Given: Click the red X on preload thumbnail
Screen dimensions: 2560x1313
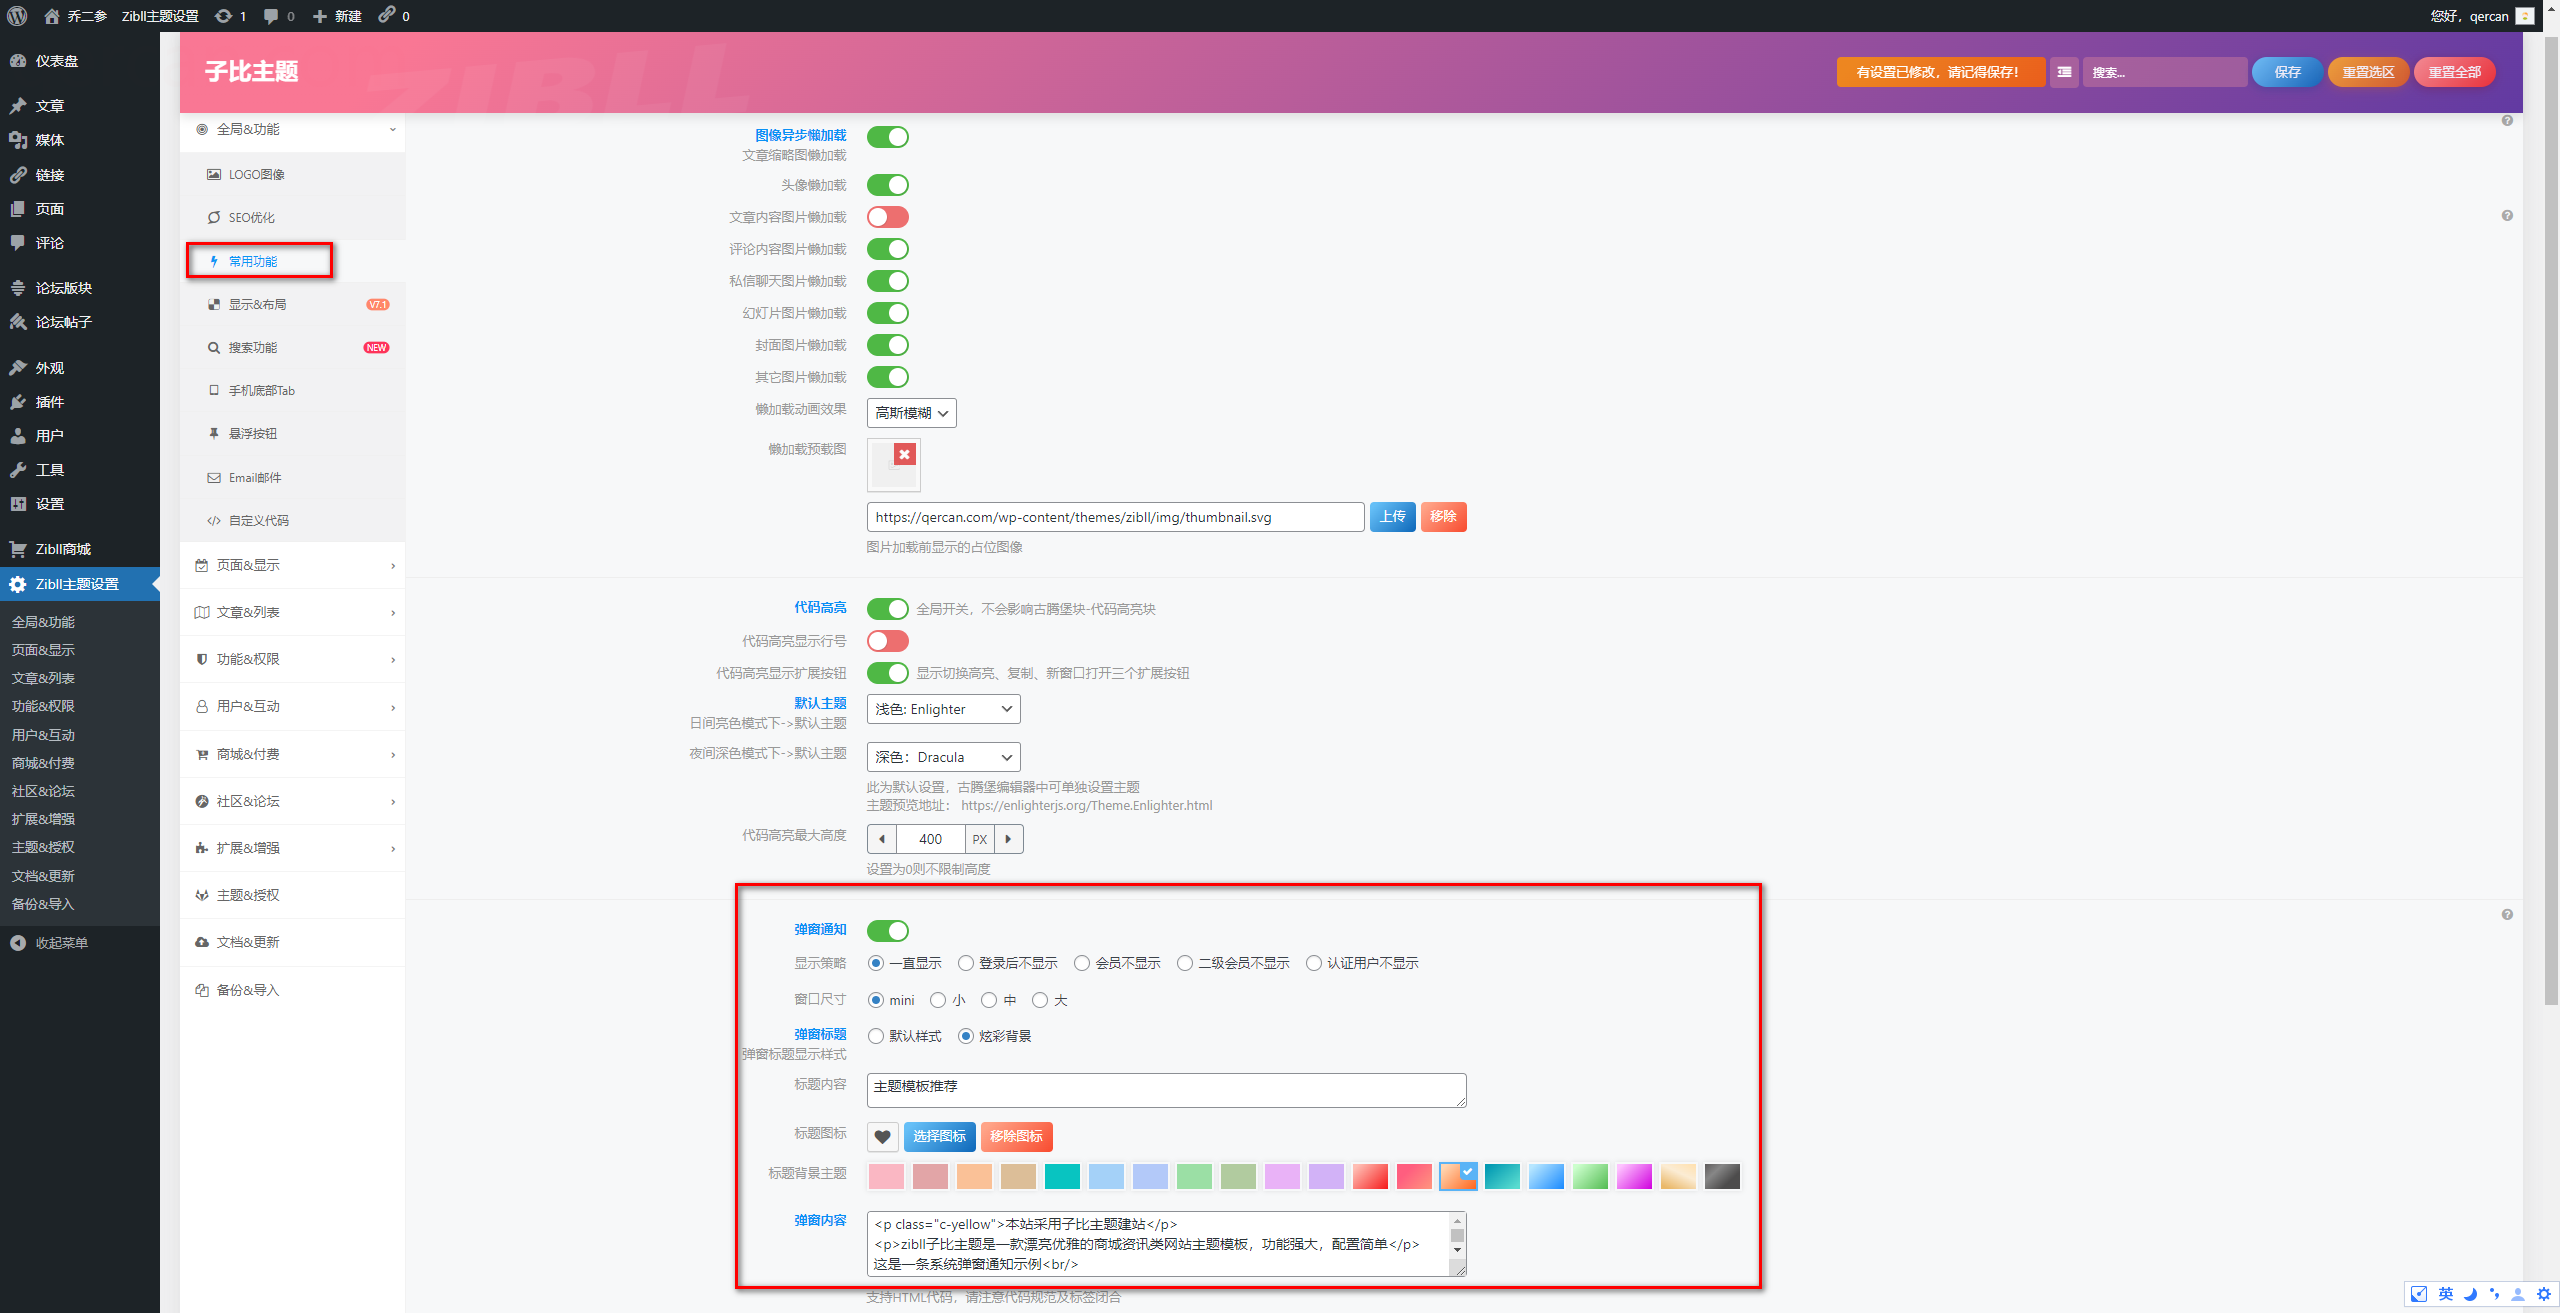Looking at the screenshot, I should point(904,455).
